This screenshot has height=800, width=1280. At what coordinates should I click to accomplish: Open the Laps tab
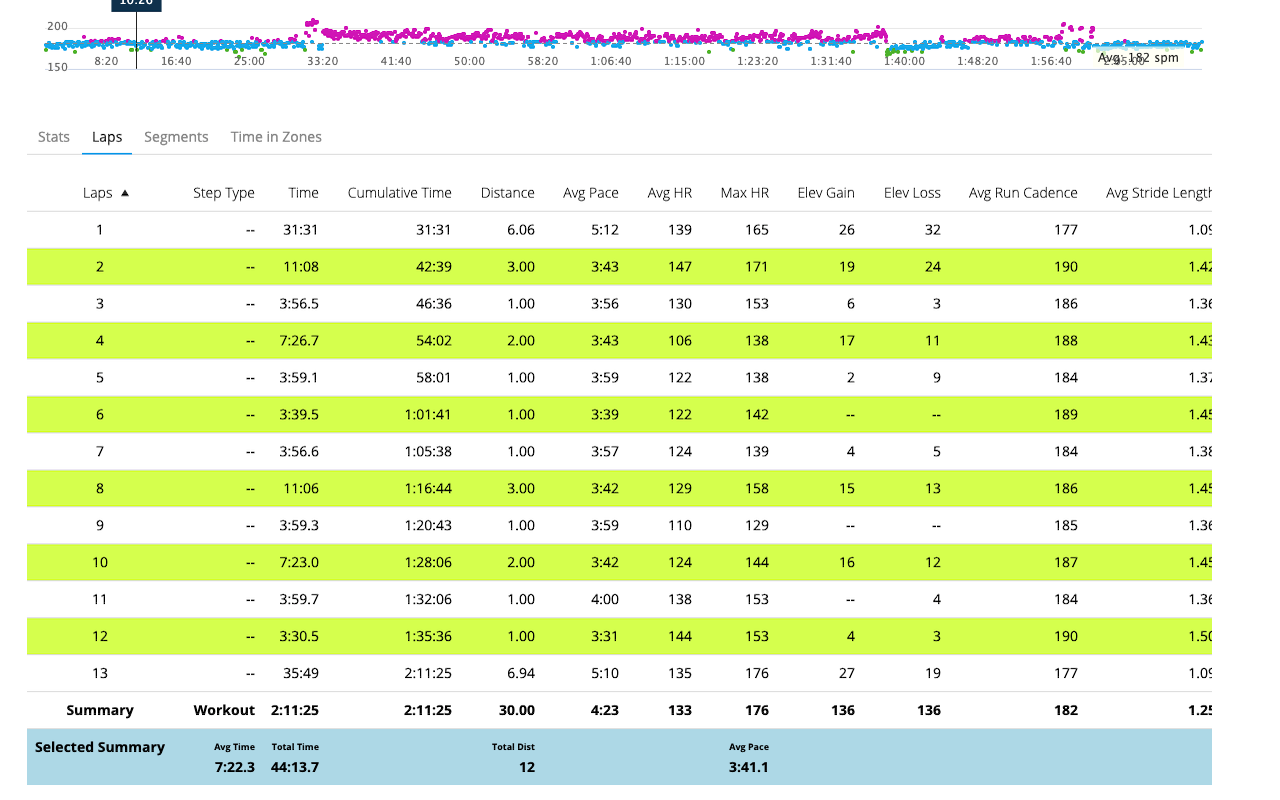pos(107,137)
